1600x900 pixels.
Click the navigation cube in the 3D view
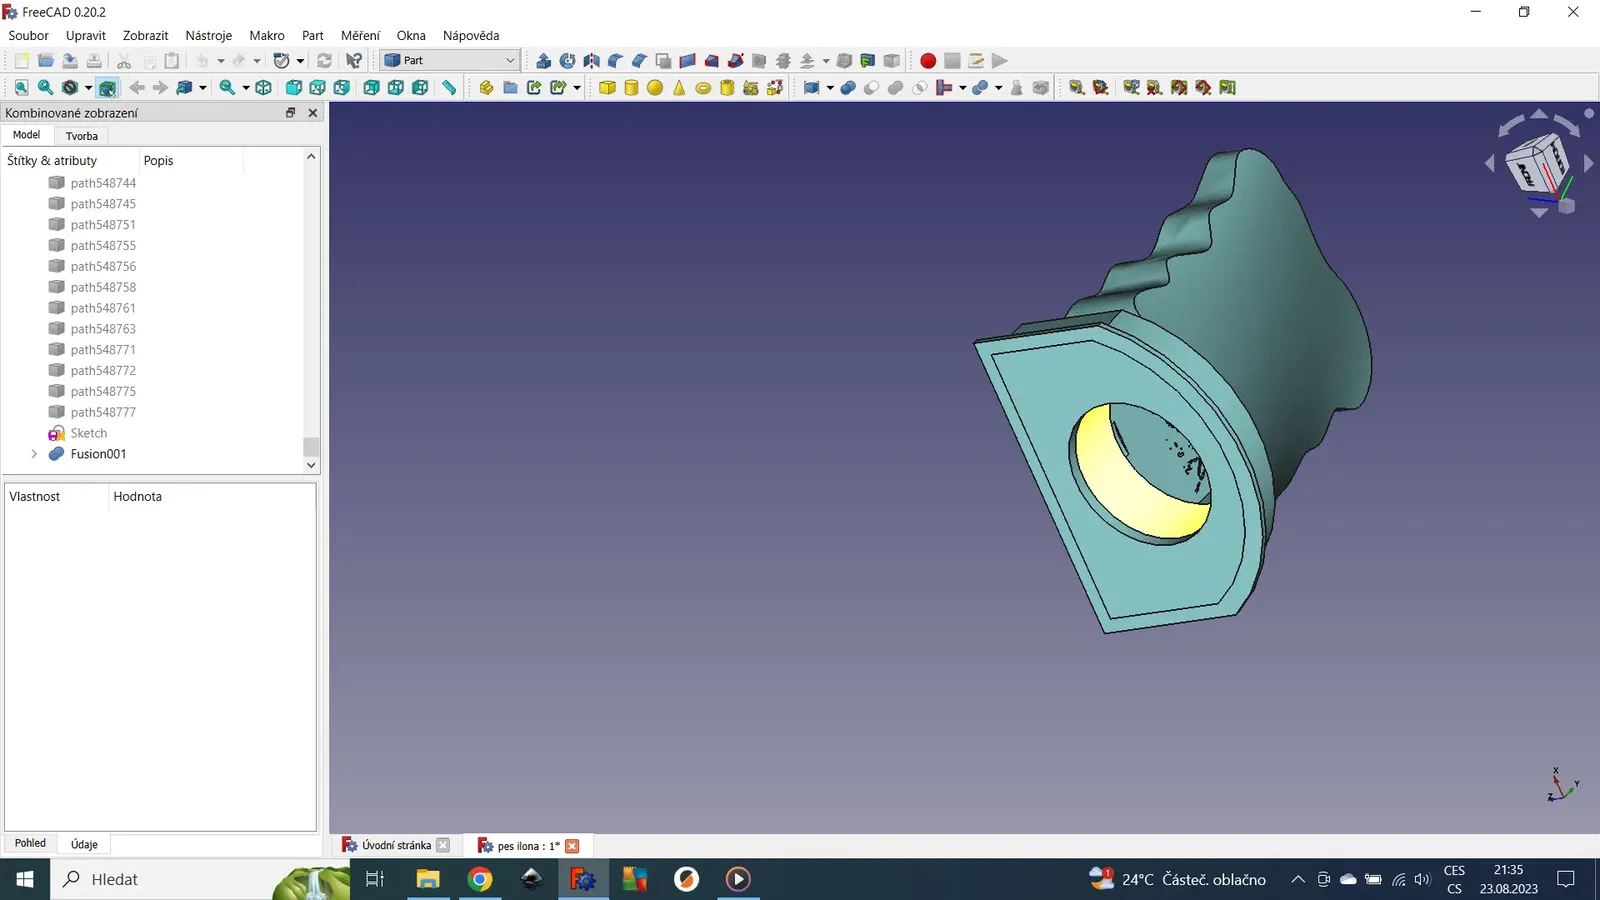click(x=1537, y=165)
